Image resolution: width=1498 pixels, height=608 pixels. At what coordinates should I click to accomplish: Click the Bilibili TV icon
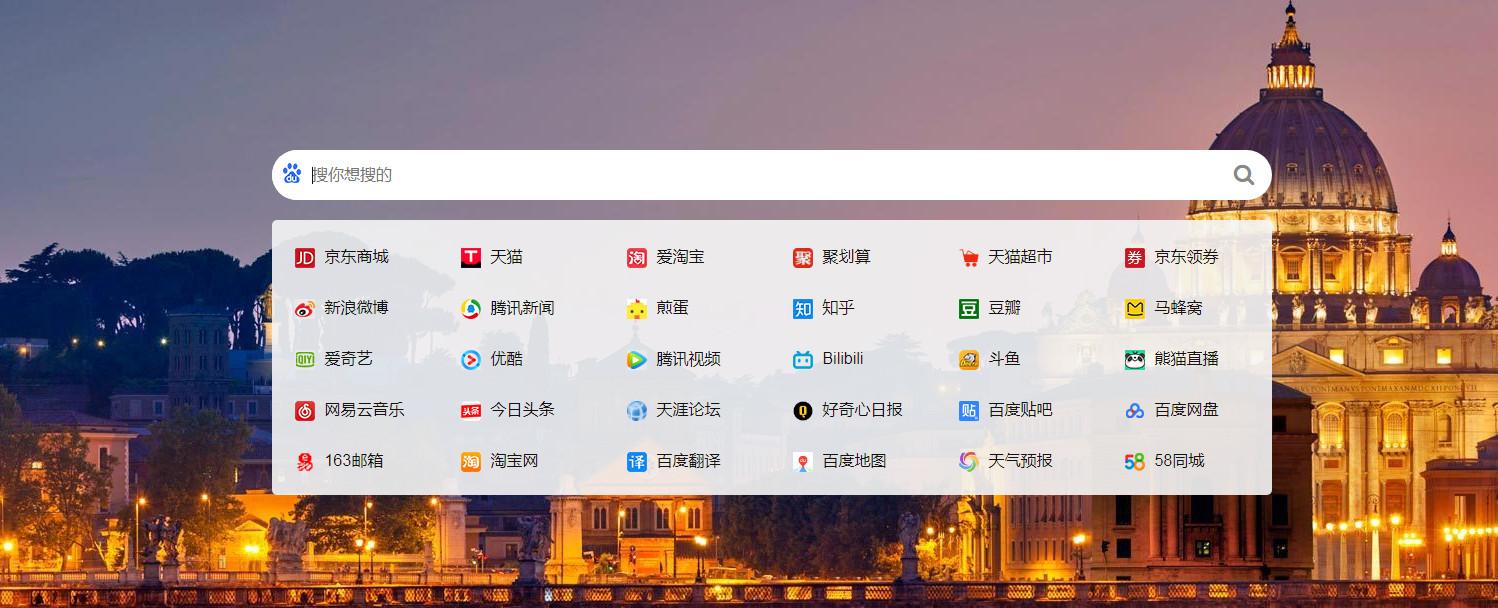point(803,360)
